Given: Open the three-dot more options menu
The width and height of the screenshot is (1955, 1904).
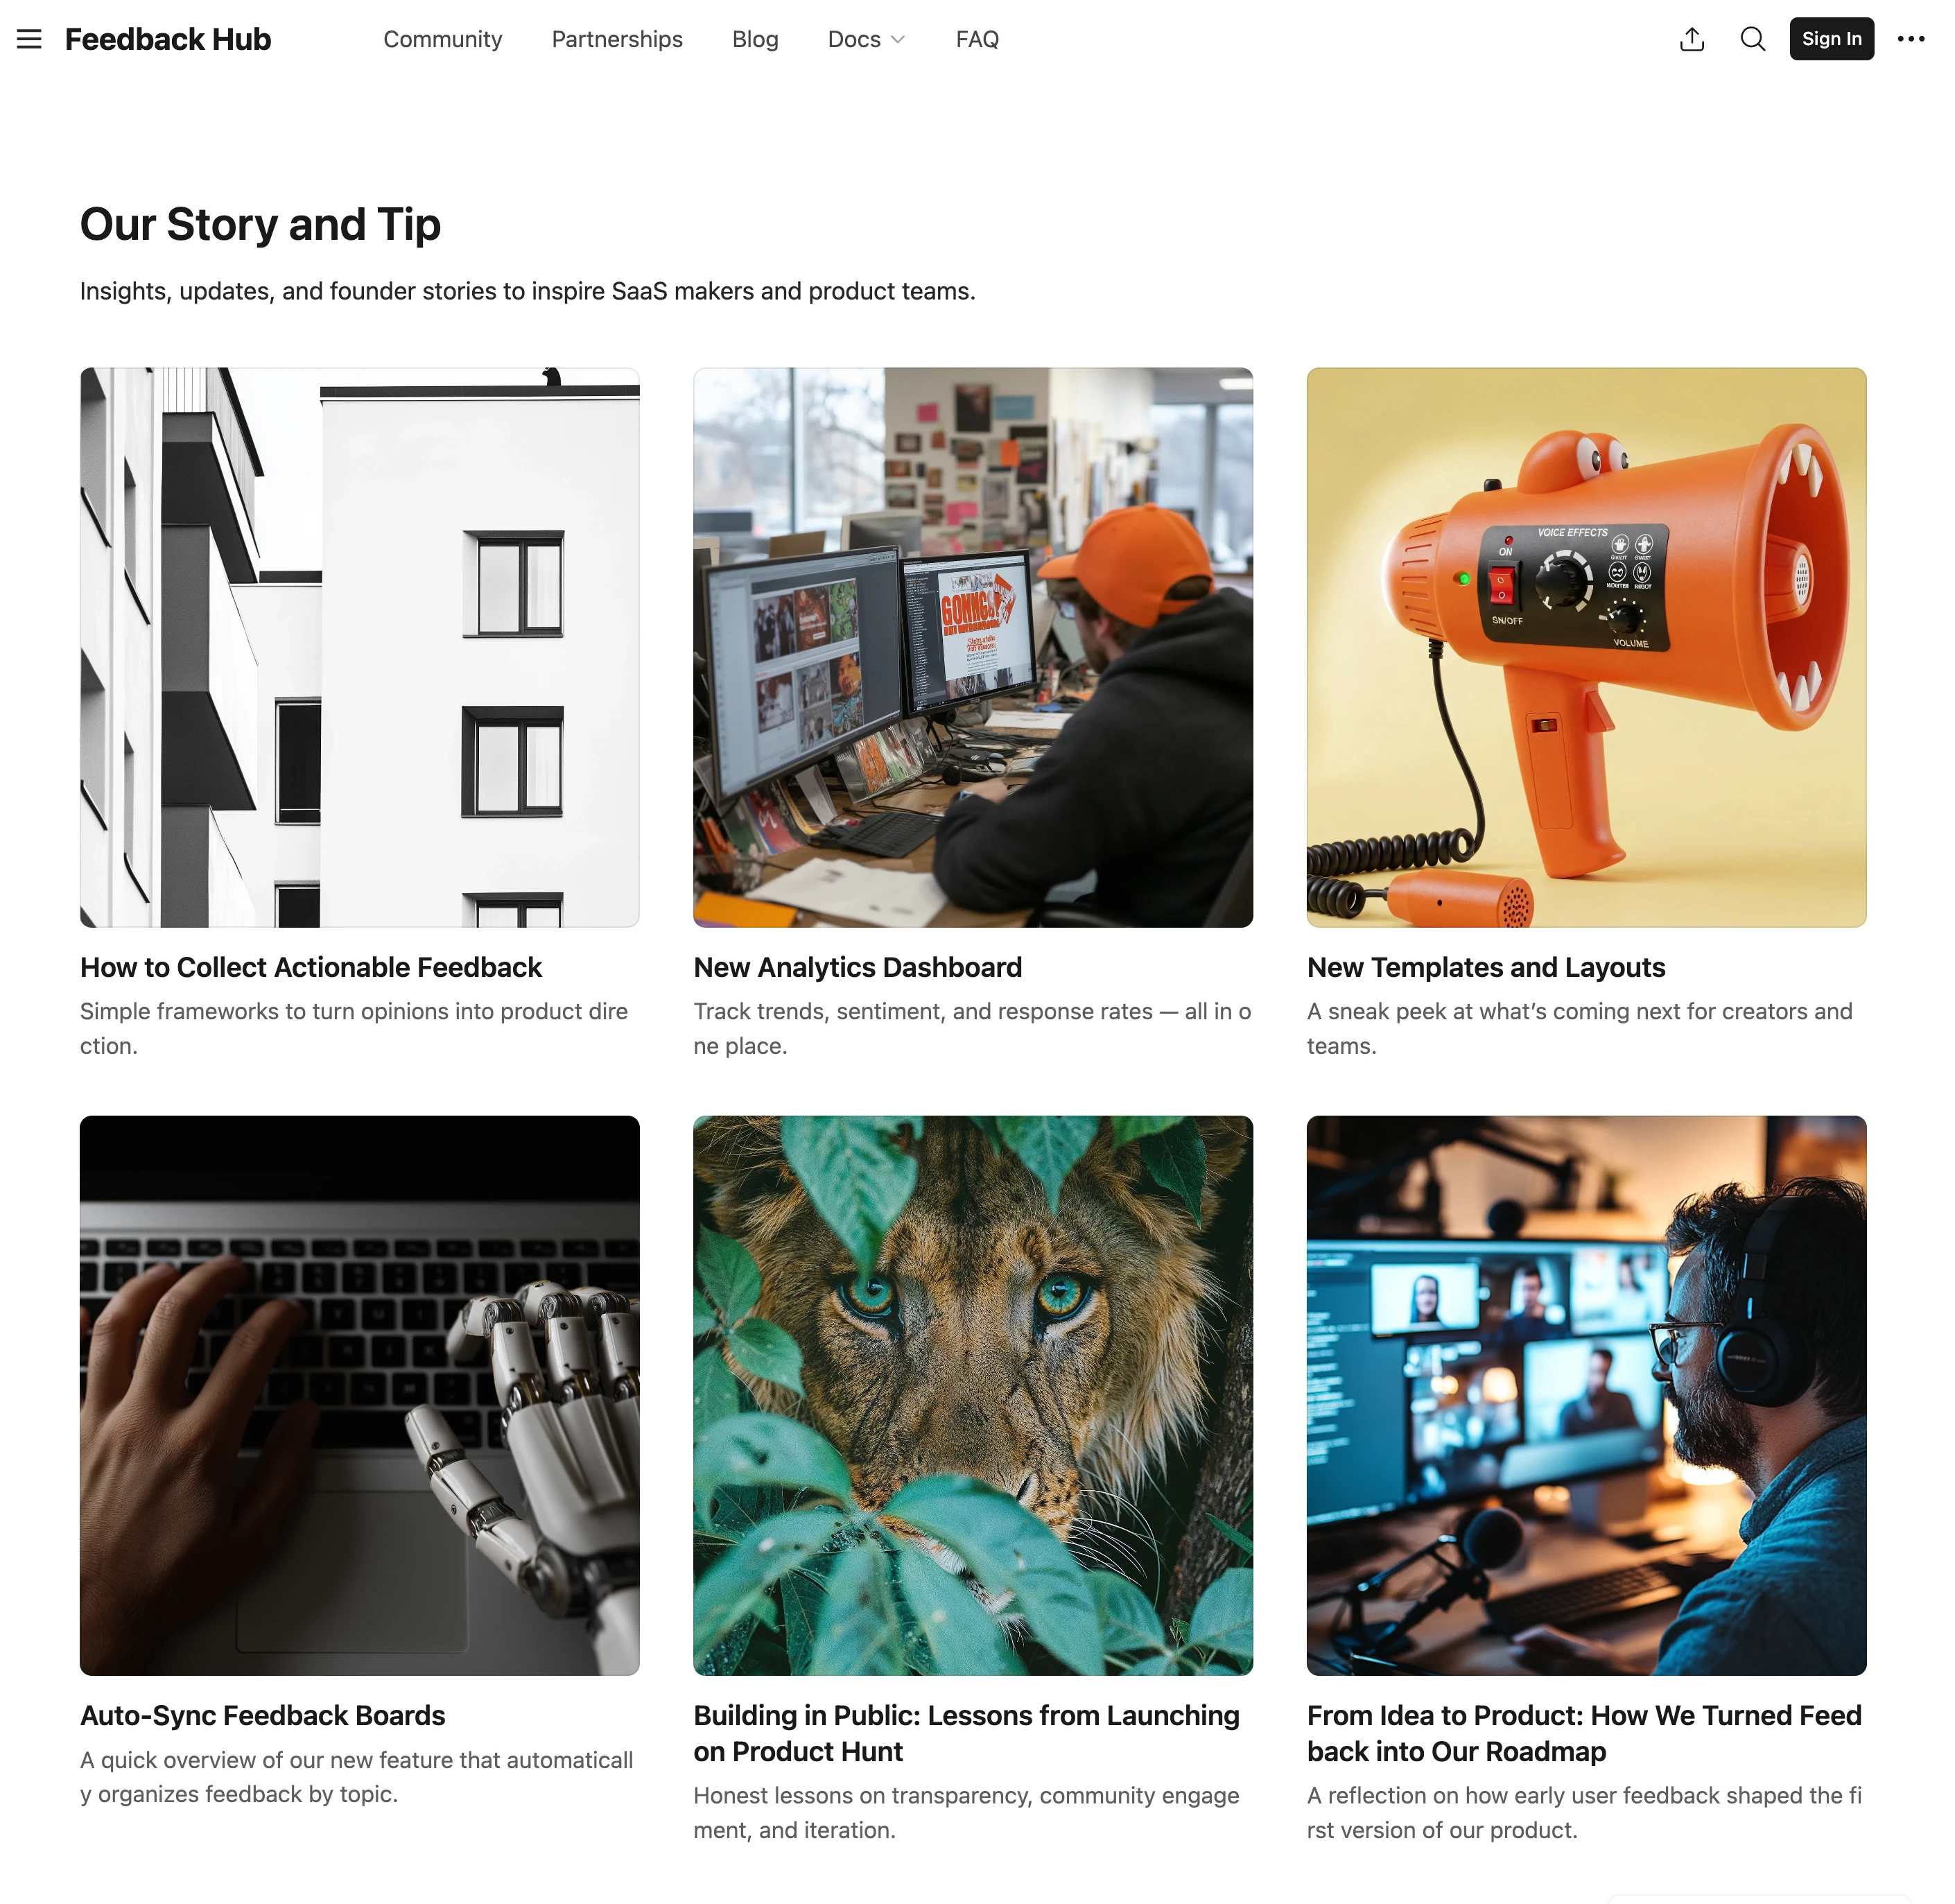Looking at the screenshot, I should click(1911, 39).
